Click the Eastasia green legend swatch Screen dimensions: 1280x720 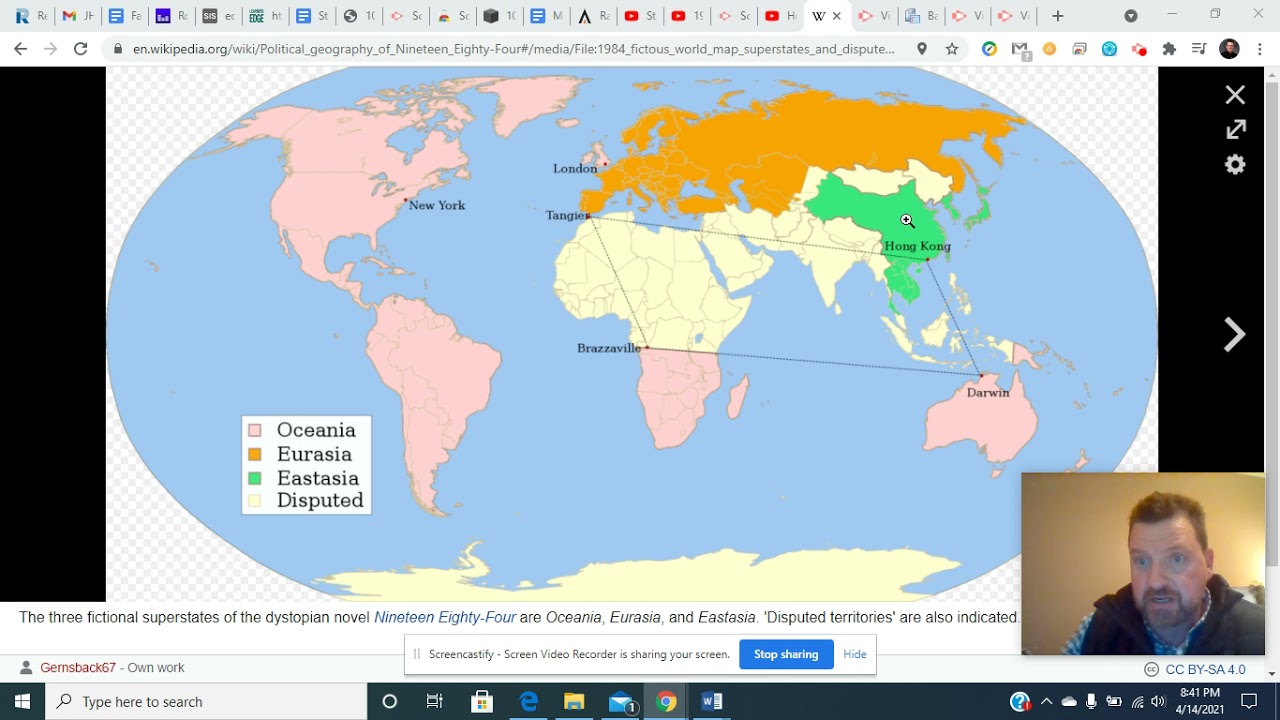pyautogui.click(x=255, y=478)
